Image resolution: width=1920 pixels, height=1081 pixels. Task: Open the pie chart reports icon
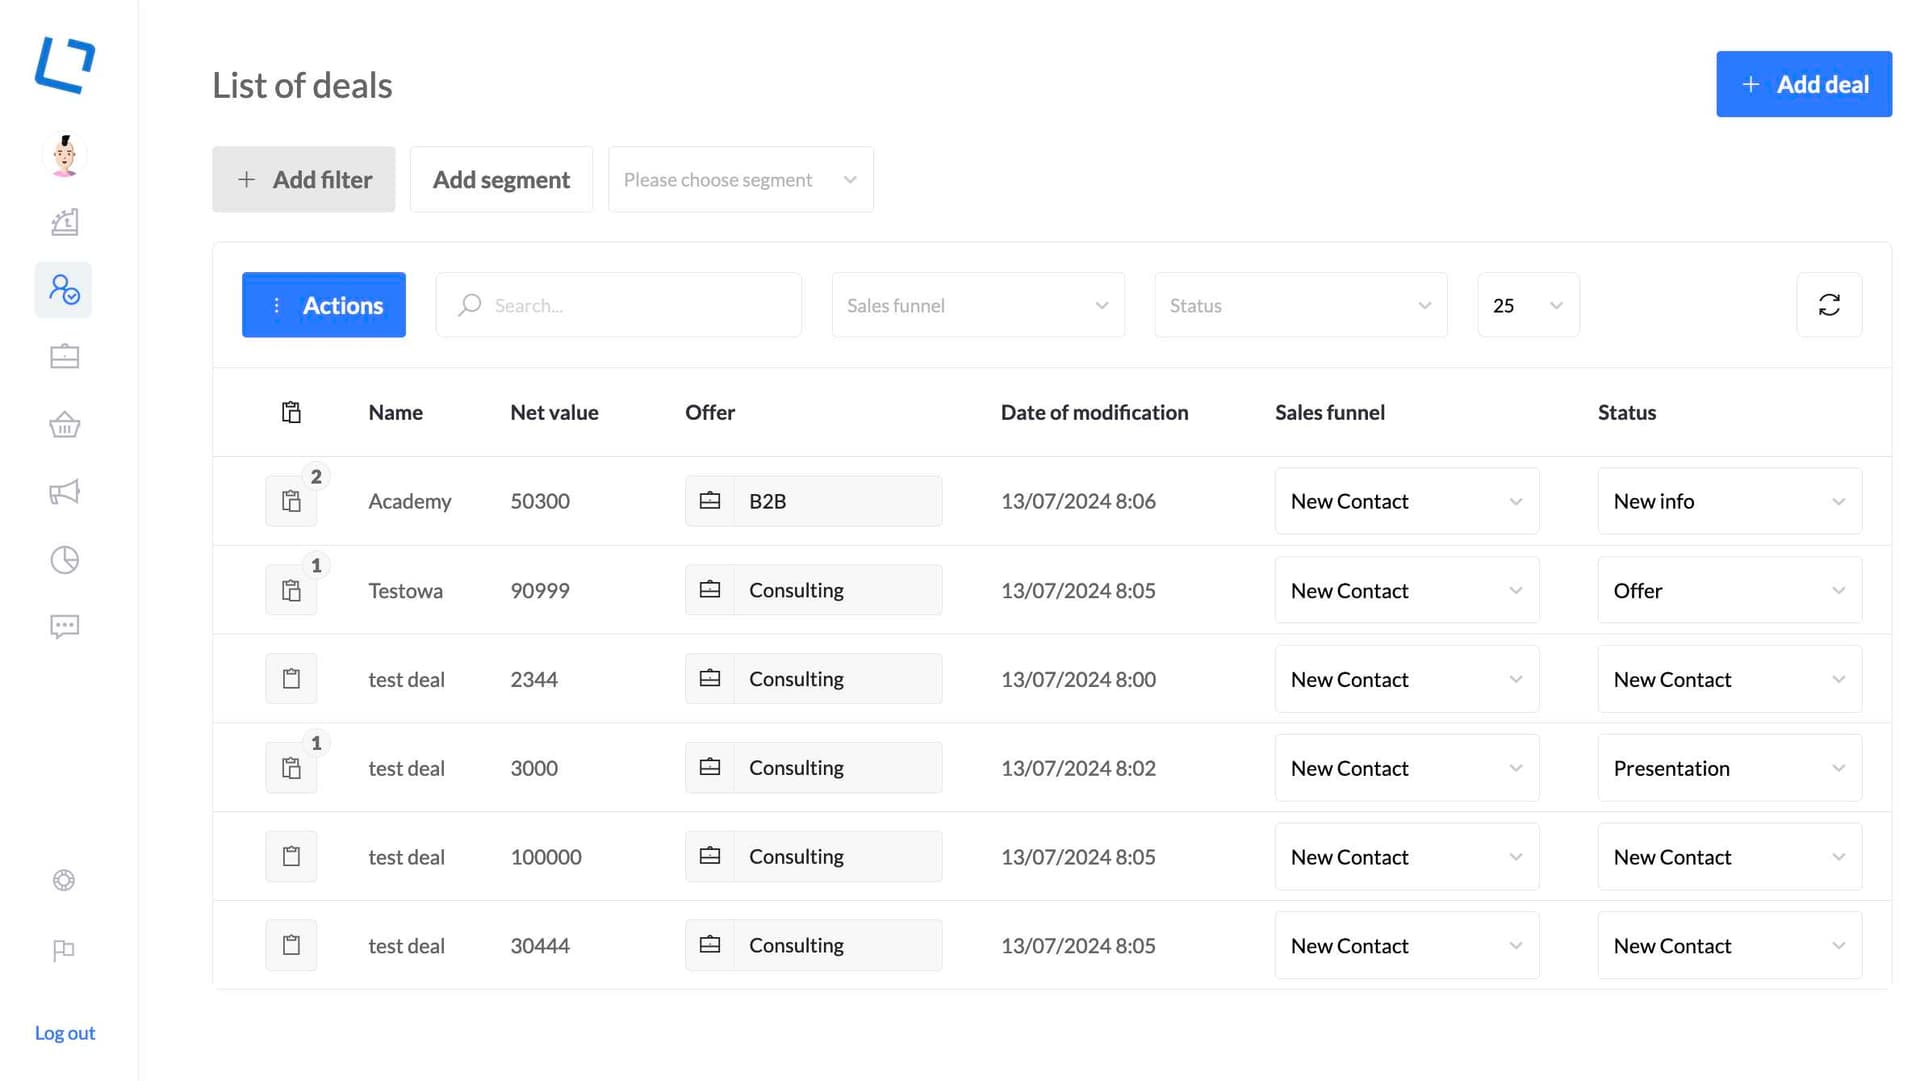(x=64, y=560)
